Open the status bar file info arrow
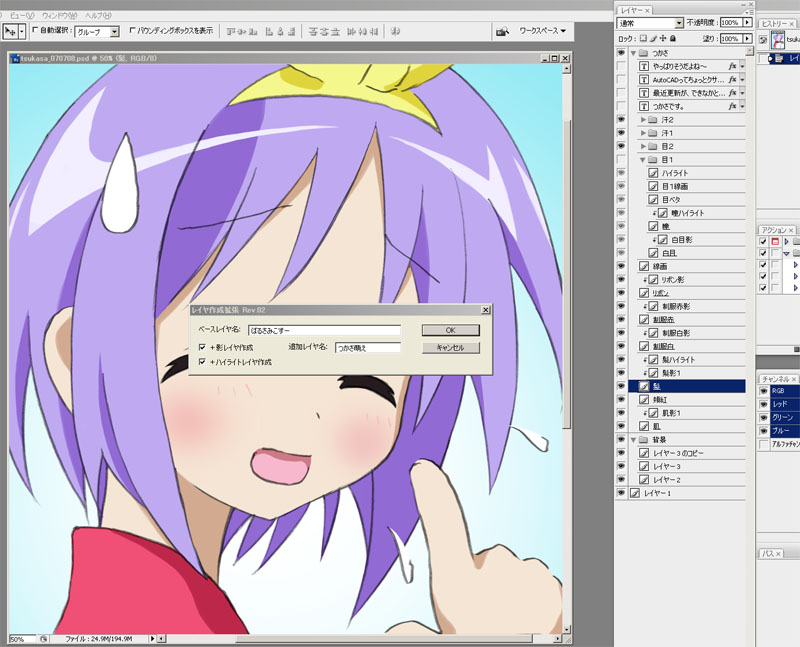The width and height of the screenshot is (800, 647). (x=152, y=638)
